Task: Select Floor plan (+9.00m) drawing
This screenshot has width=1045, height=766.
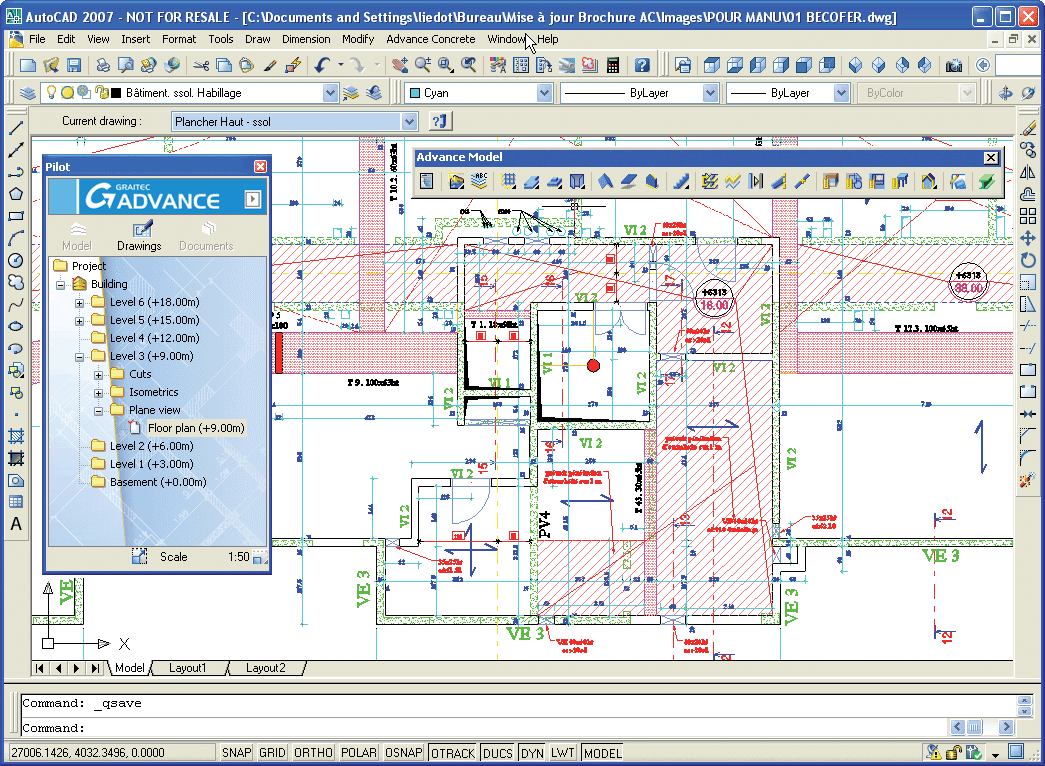Action: 195,428
